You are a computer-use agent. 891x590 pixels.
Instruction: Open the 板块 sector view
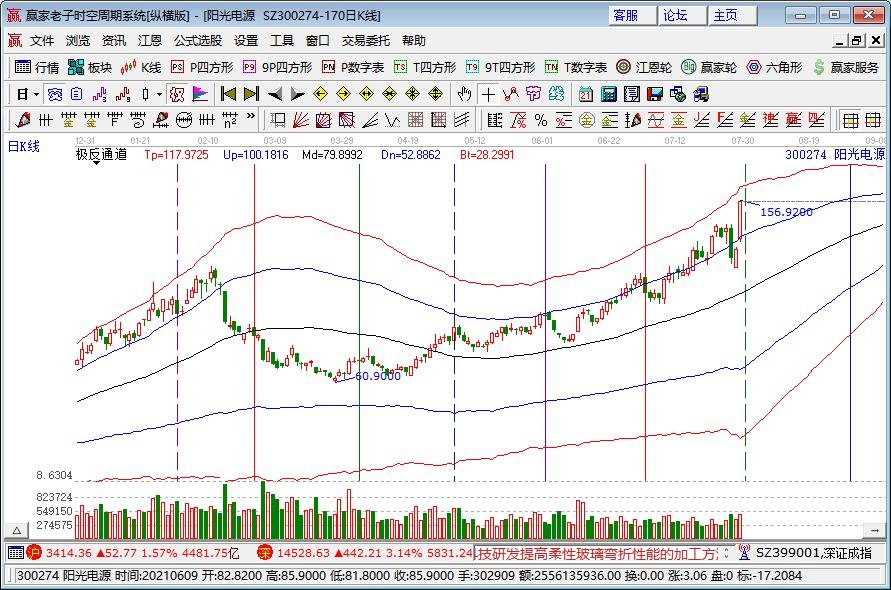90,67
